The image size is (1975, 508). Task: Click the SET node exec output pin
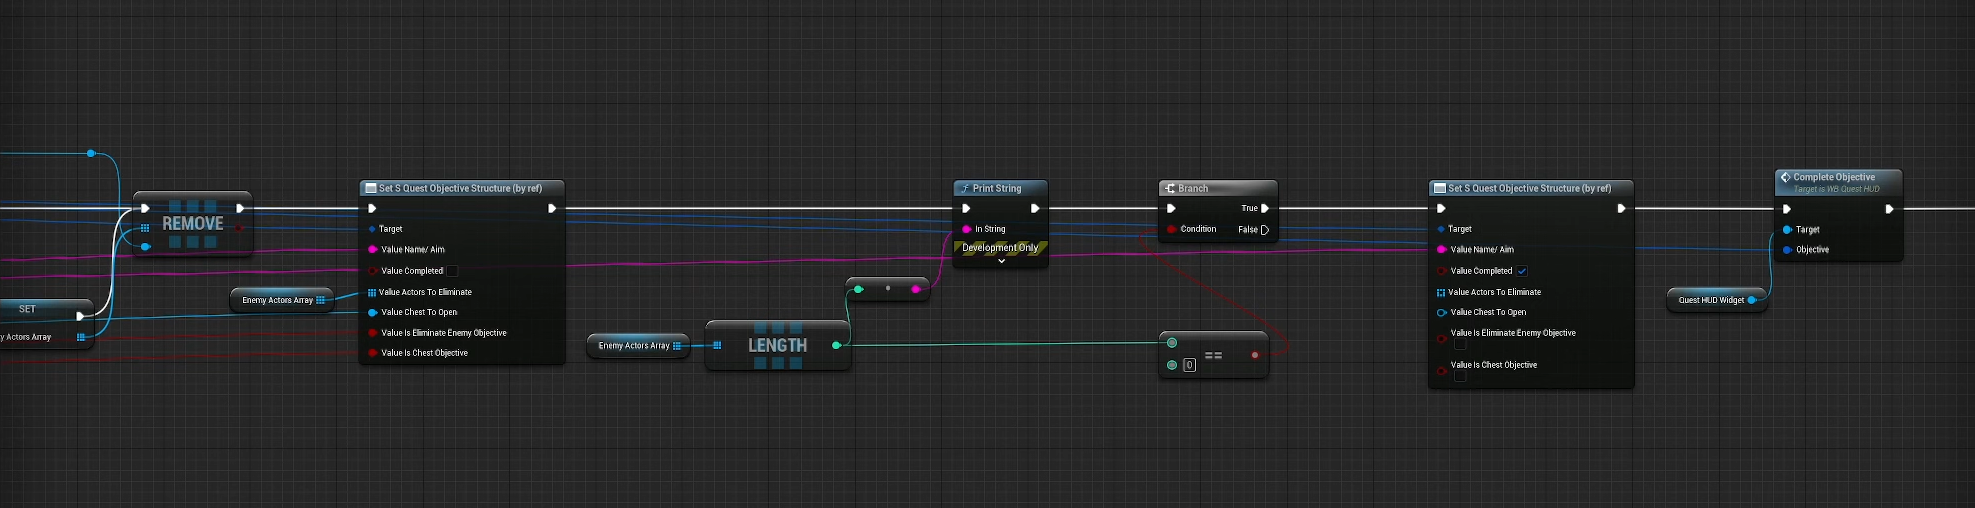point(81,316)
